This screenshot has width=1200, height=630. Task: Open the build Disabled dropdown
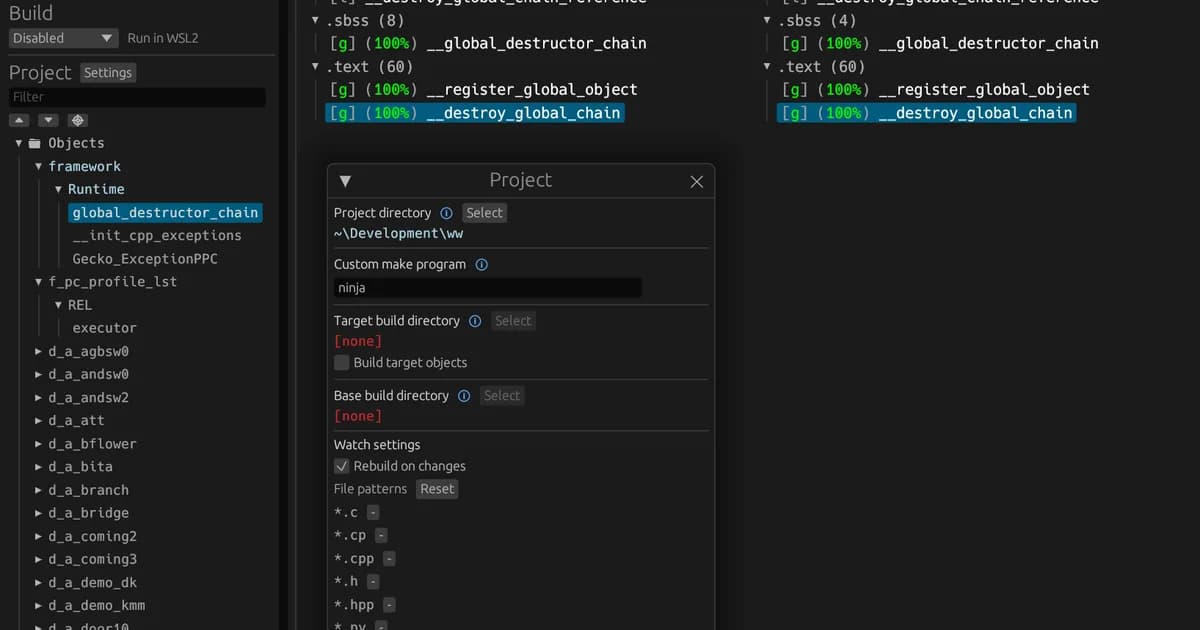pyautogui.click(x=64, y=38)
